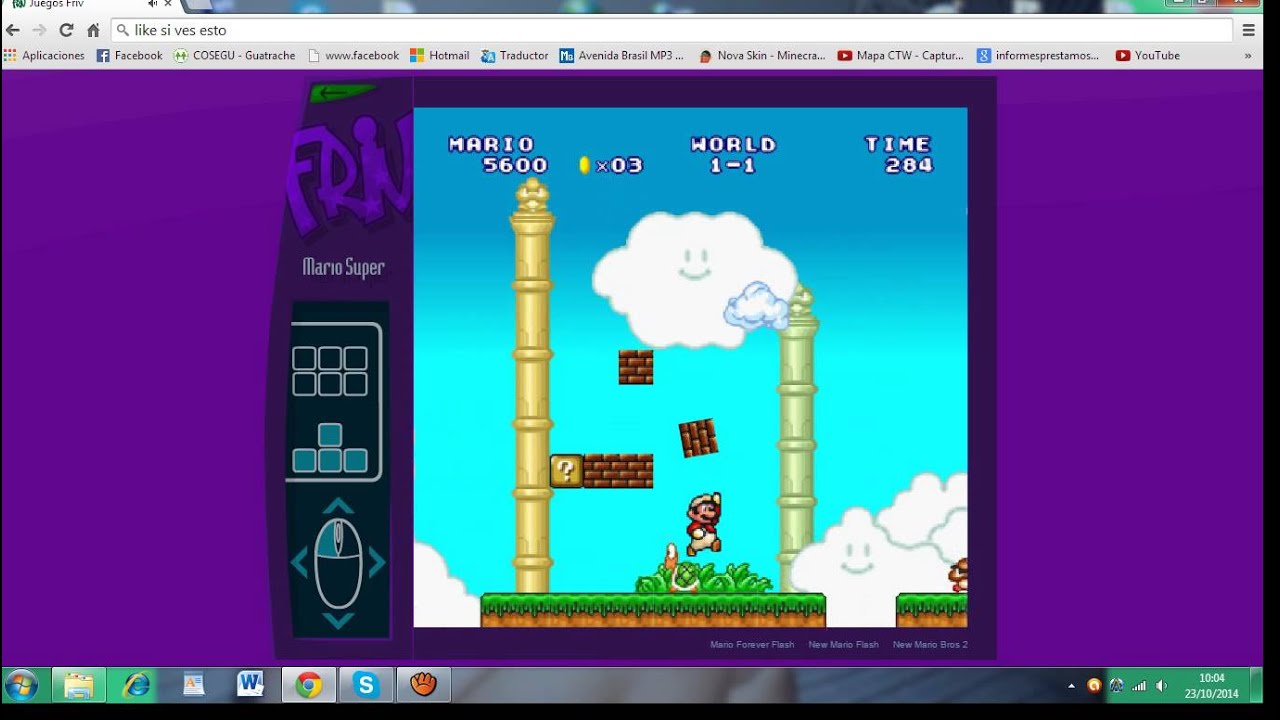This screenshot has height=720, width=1280.
Task: Open File Explorer from taskbar
Action: (x=78, y=685)
